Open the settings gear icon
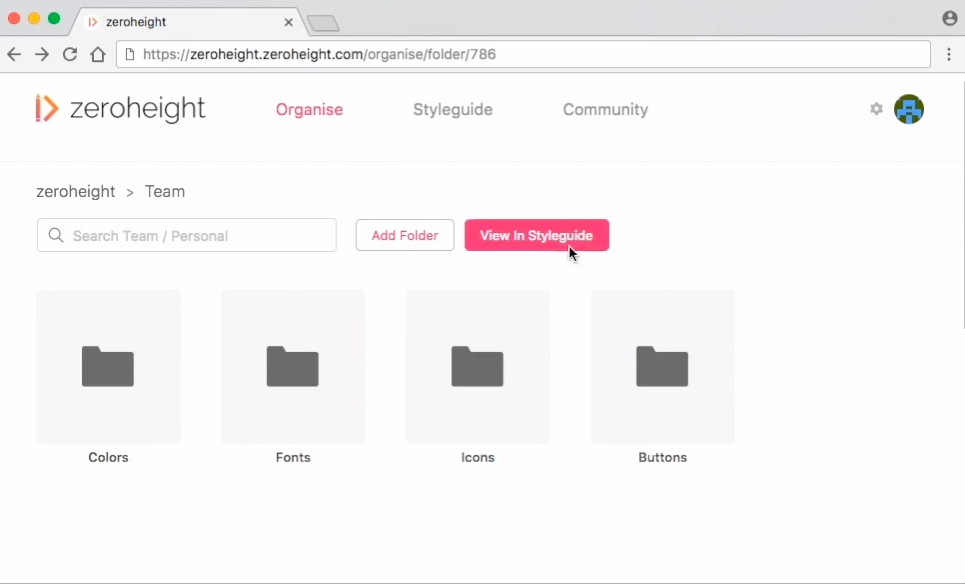The width and height of the screenshot is (965, 584). pos(876,109)
